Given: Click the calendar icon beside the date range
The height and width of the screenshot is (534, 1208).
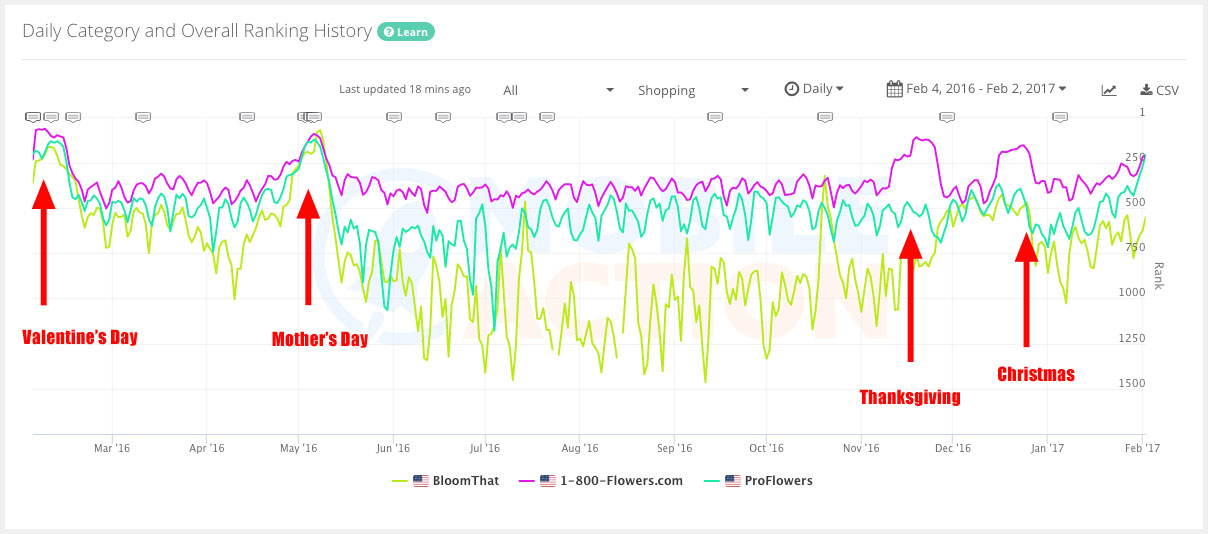Looking at the screenshot, I should coord(895,89).
